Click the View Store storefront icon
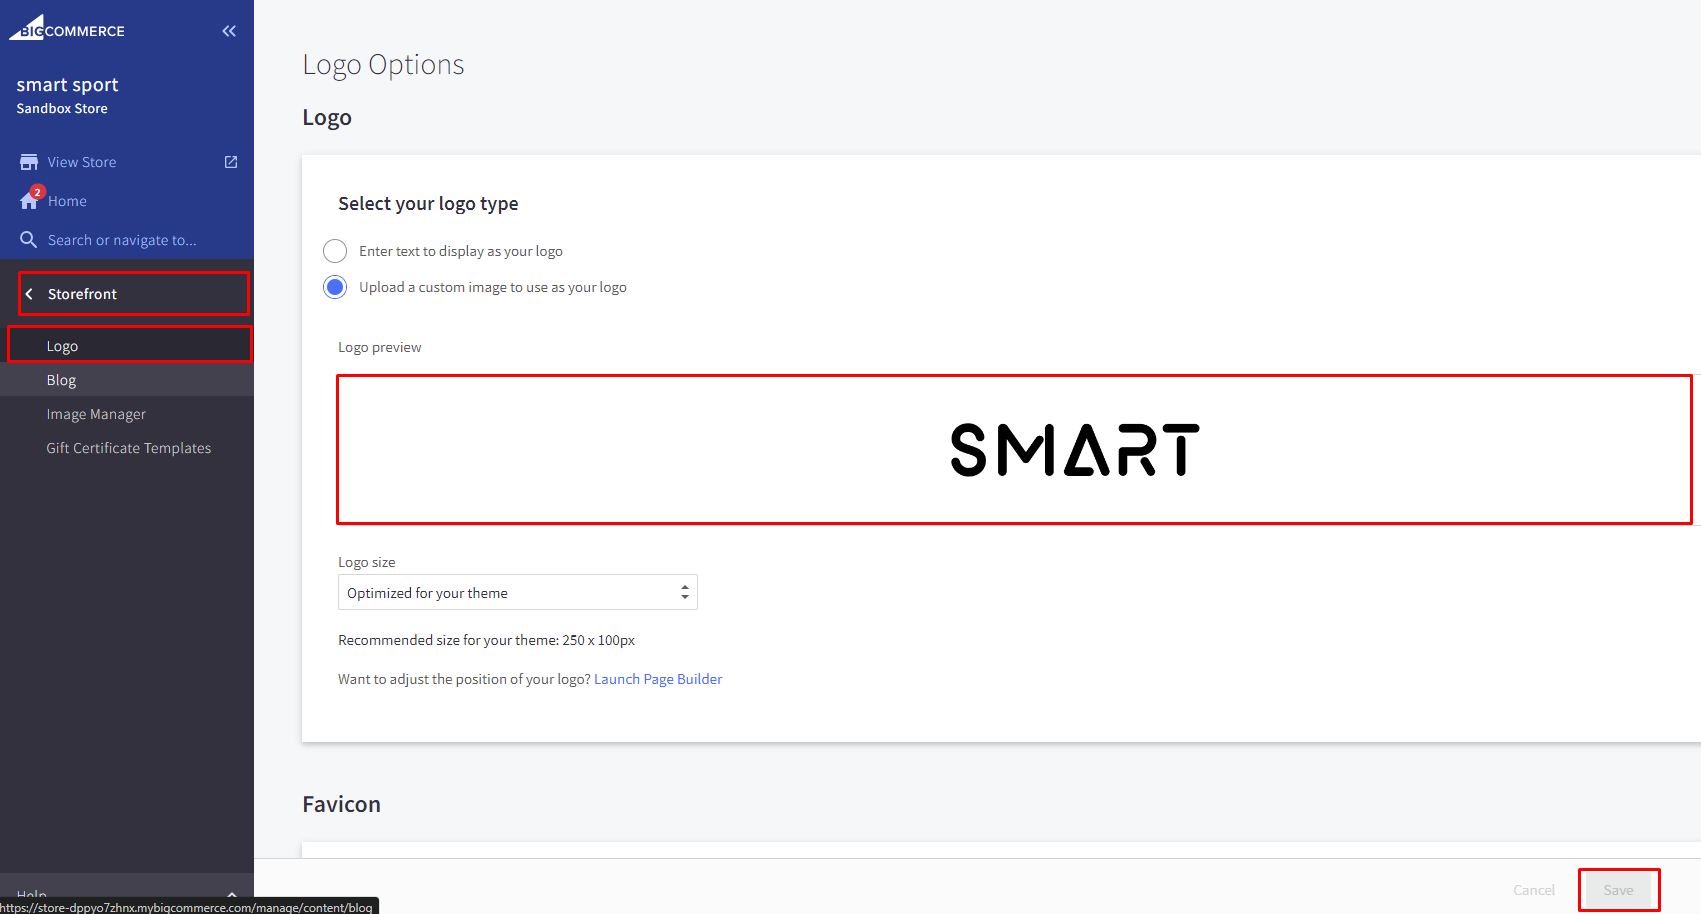Screen dimensions: 1701x914 coord(29,162)
